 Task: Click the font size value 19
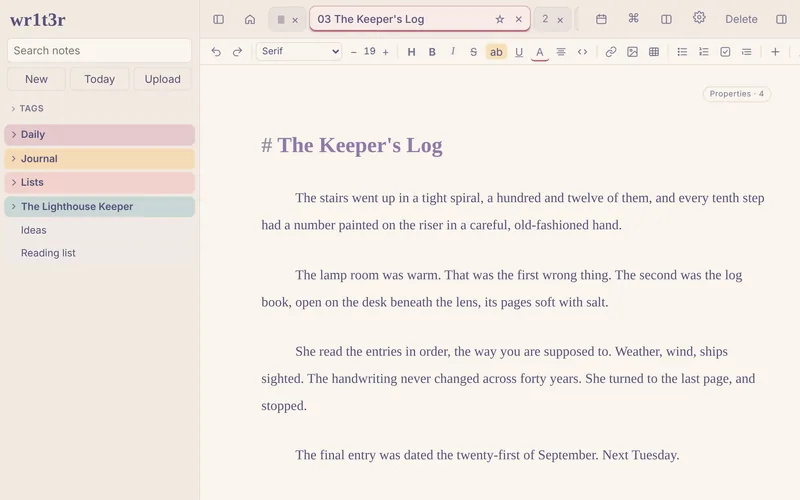[369, 52]
